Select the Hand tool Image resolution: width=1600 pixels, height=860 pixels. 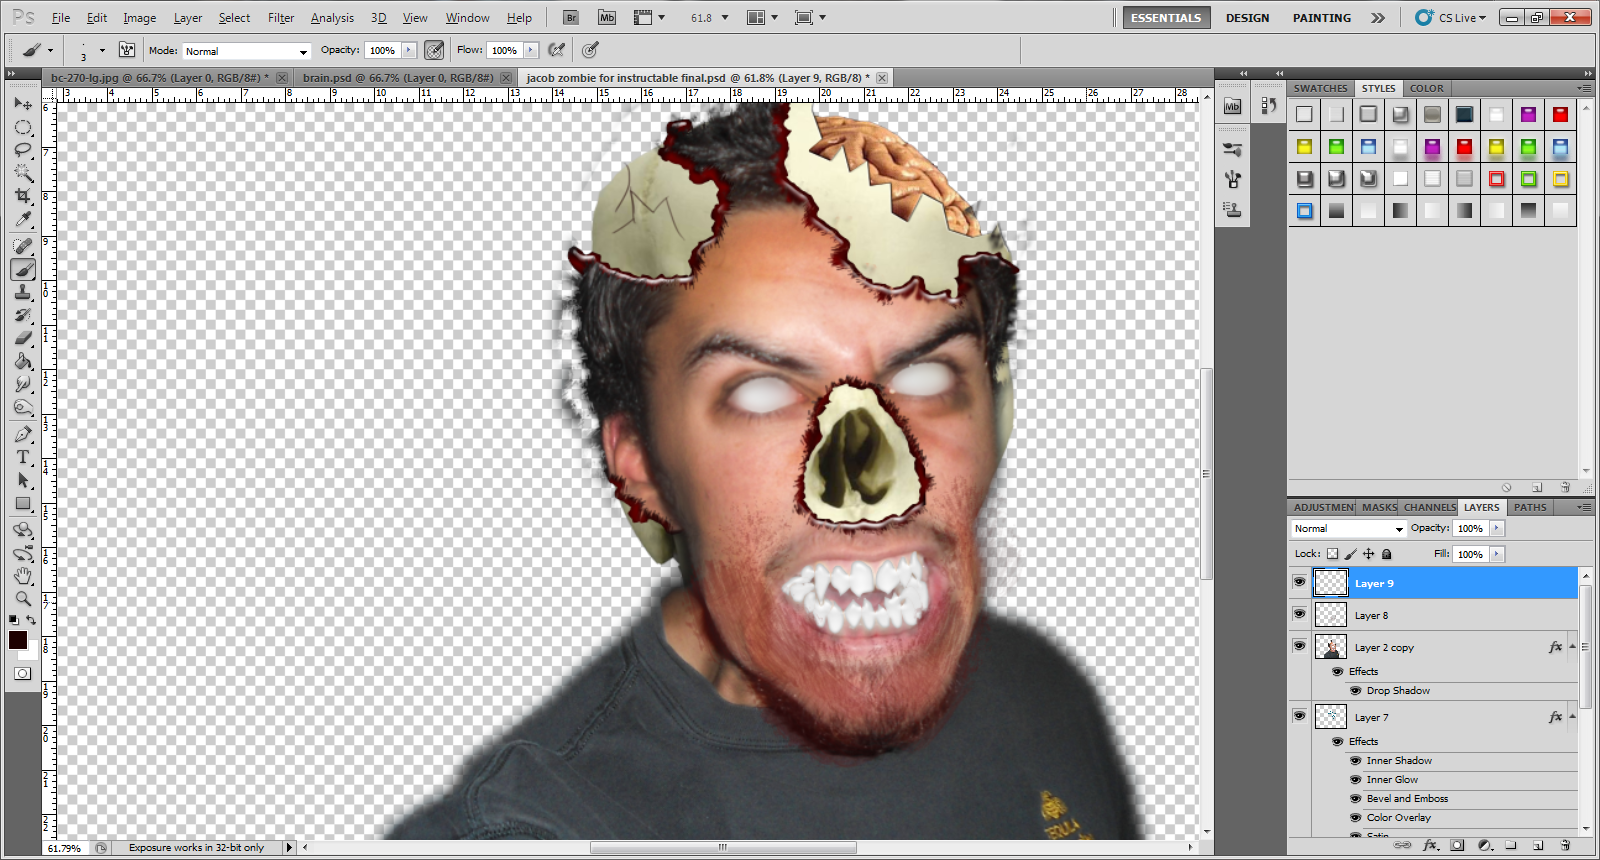22,576
